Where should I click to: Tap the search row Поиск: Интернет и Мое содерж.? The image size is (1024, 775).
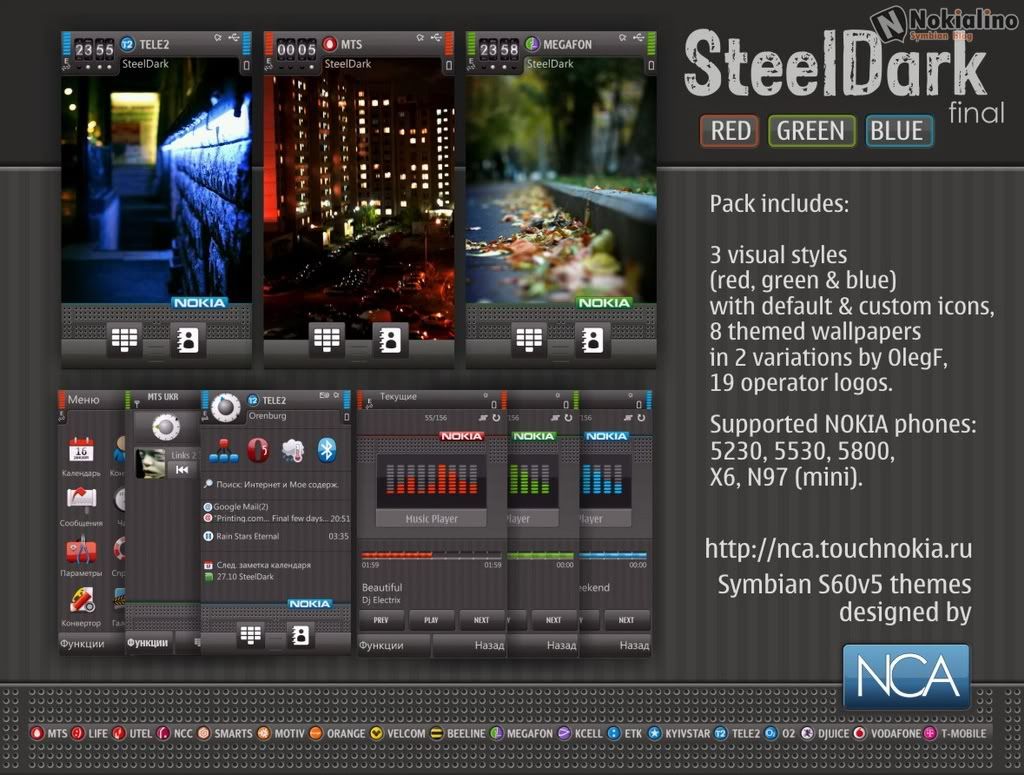tap(276, 484)
